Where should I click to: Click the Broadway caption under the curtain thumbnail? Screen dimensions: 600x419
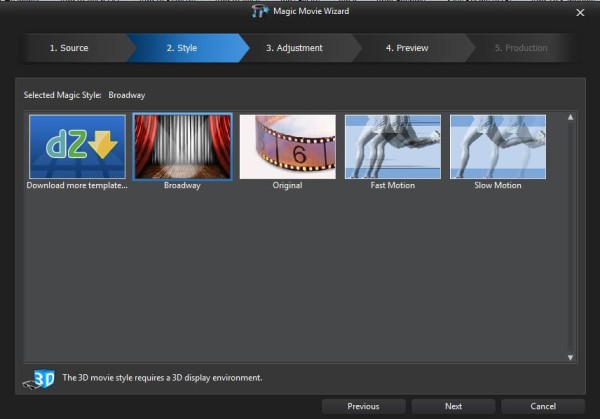[182, 186]
